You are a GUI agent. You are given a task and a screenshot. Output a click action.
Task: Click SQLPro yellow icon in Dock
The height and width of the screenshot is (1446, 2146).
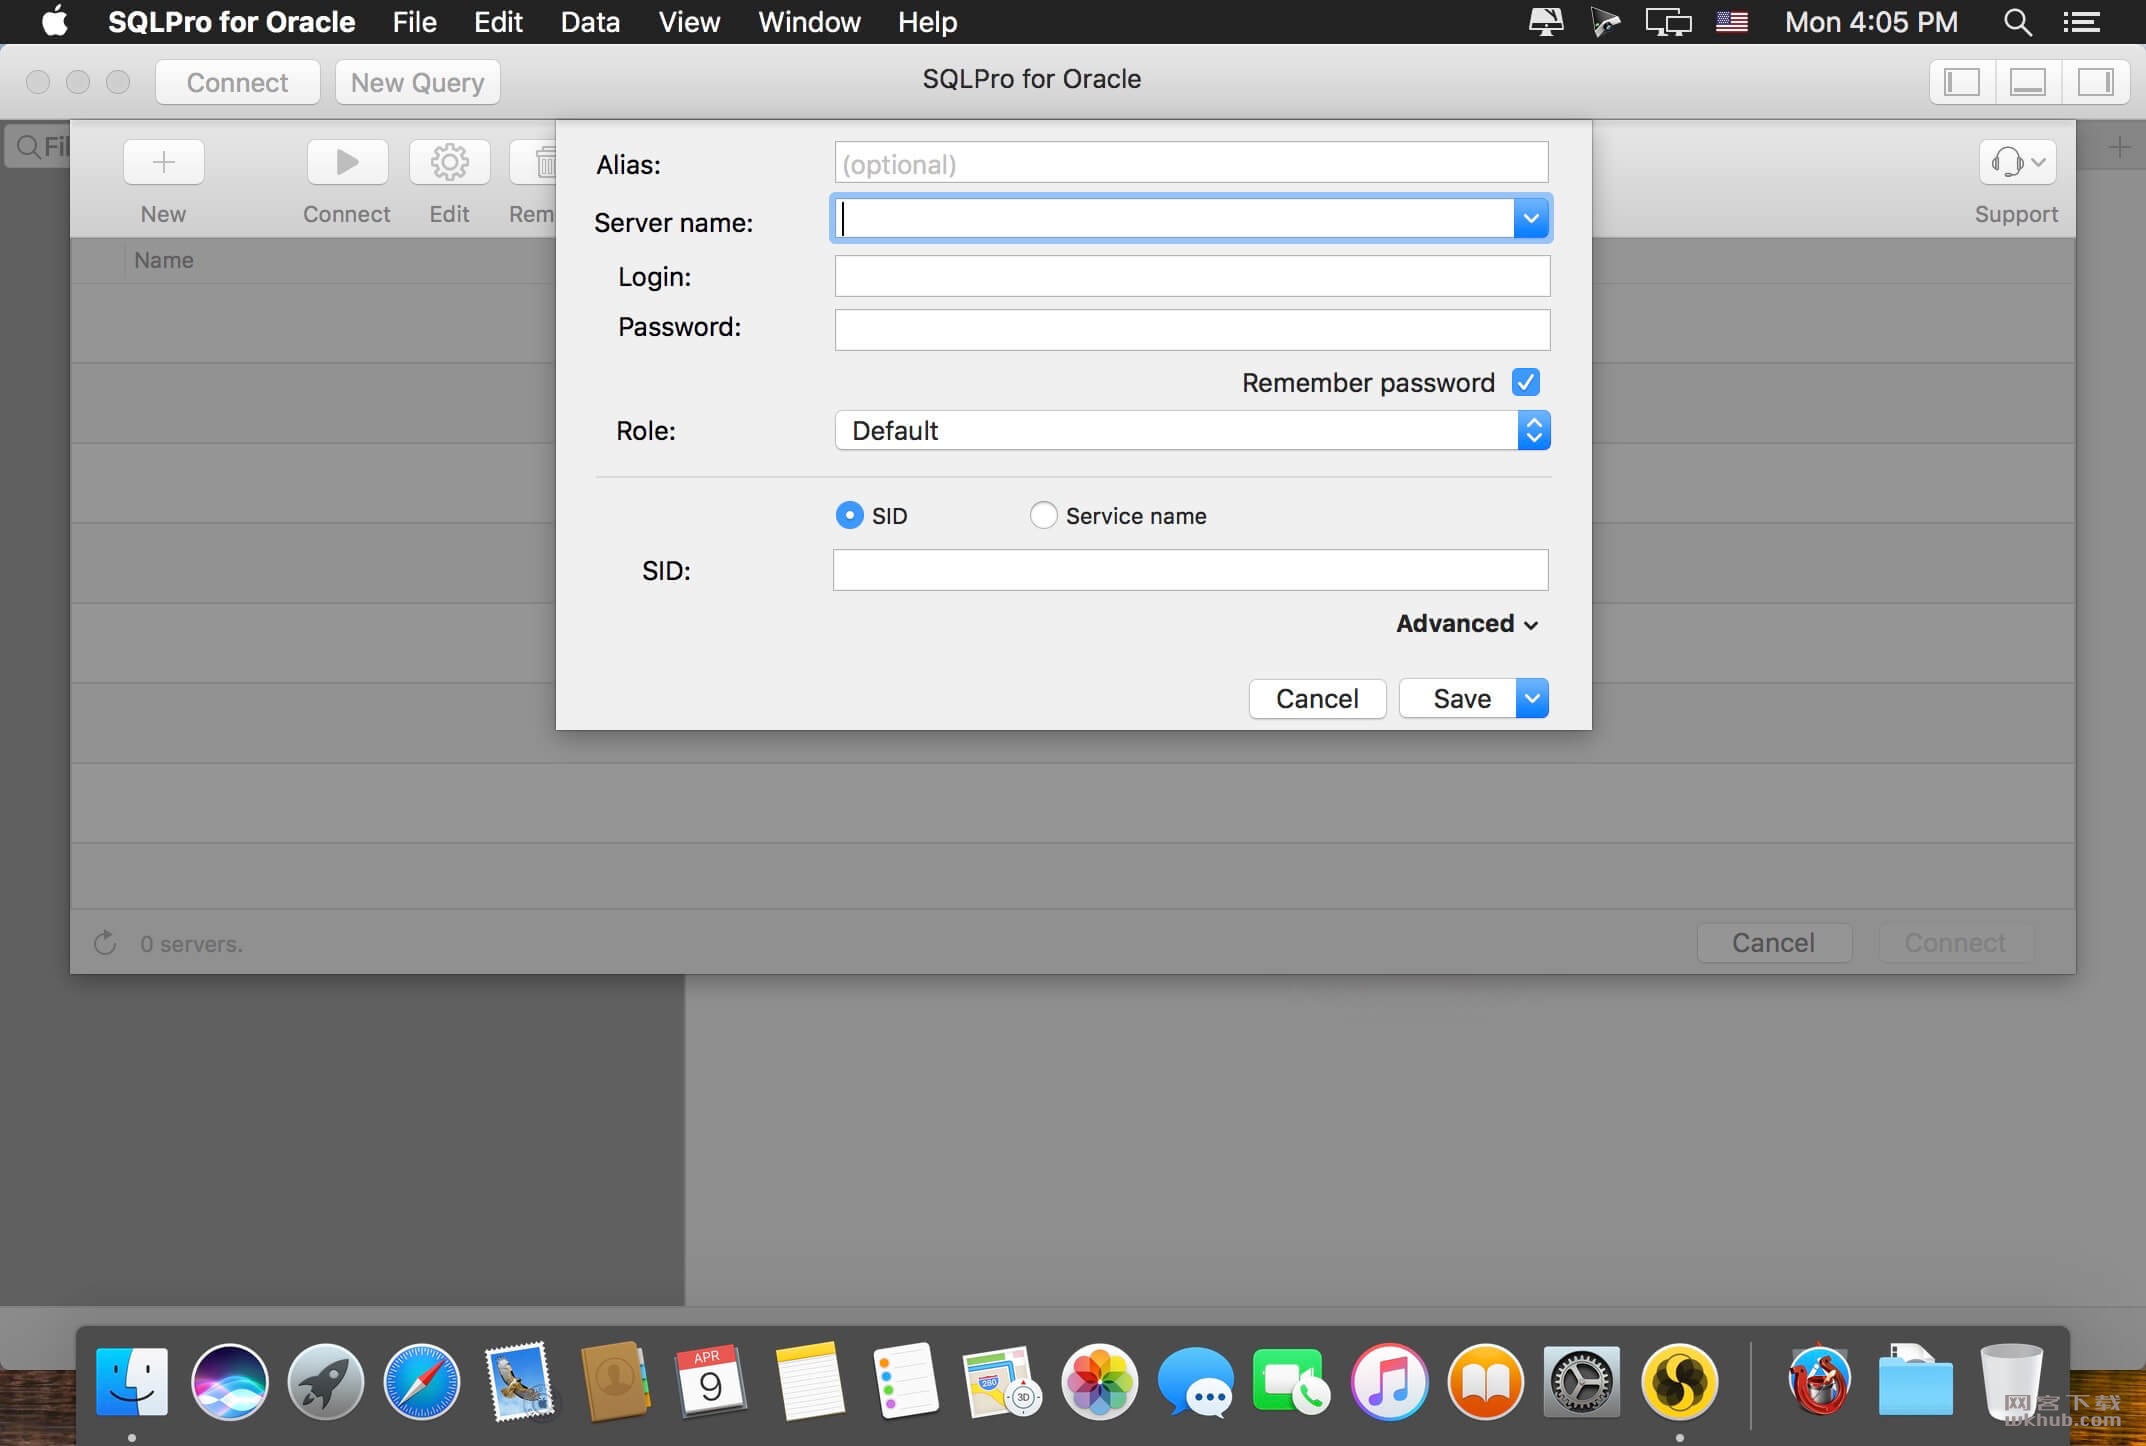pyautogui.click(x=1679, y=1382)
